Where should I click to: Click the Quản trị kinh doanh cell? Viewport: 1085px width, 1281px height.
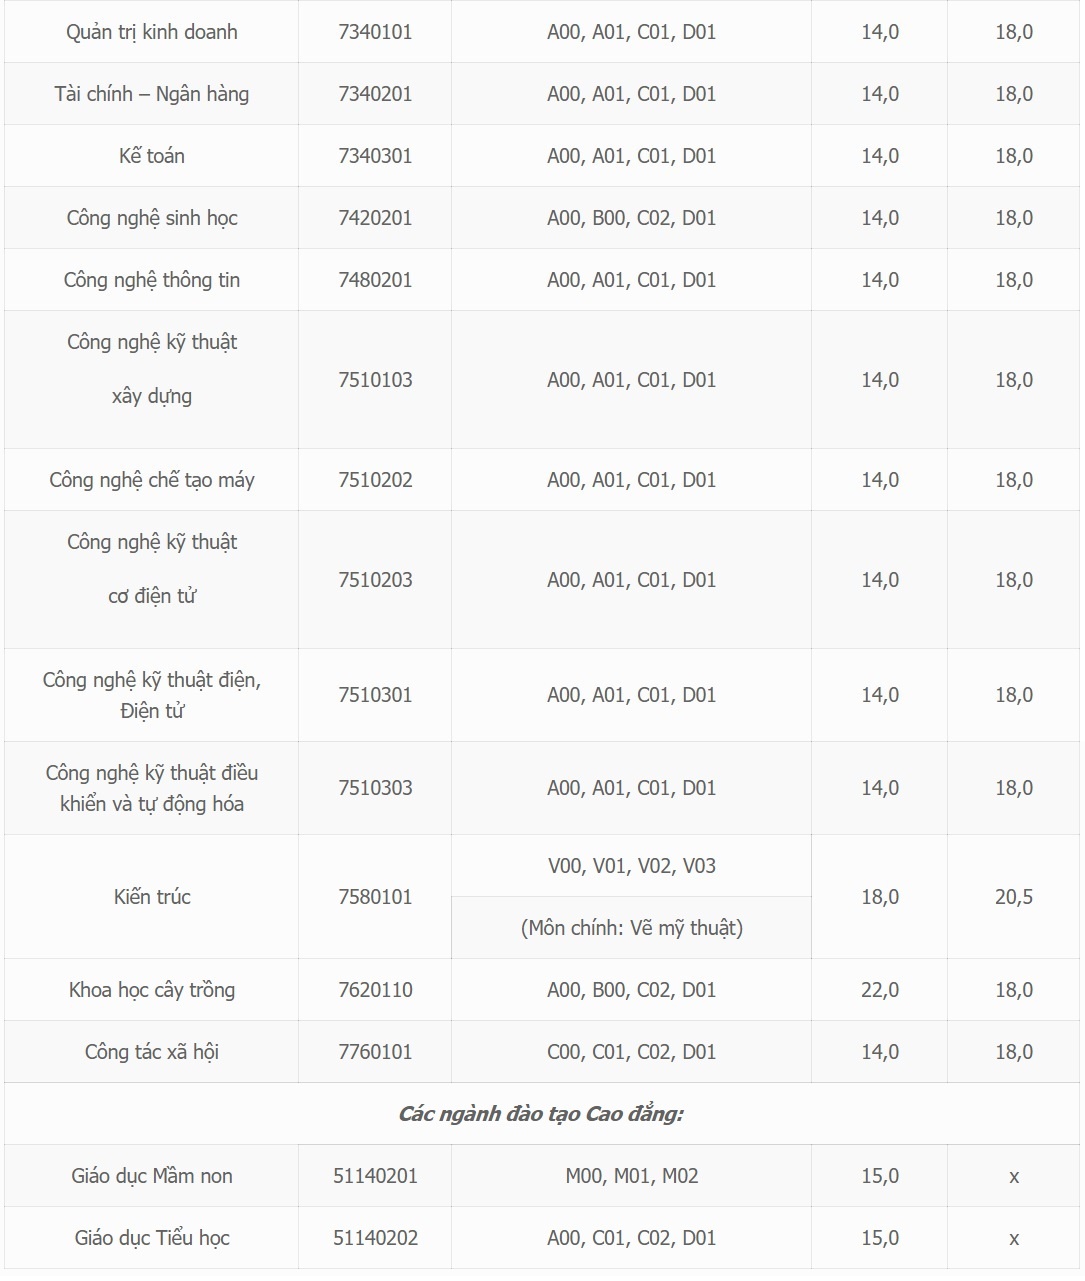(x=152, y=32)
